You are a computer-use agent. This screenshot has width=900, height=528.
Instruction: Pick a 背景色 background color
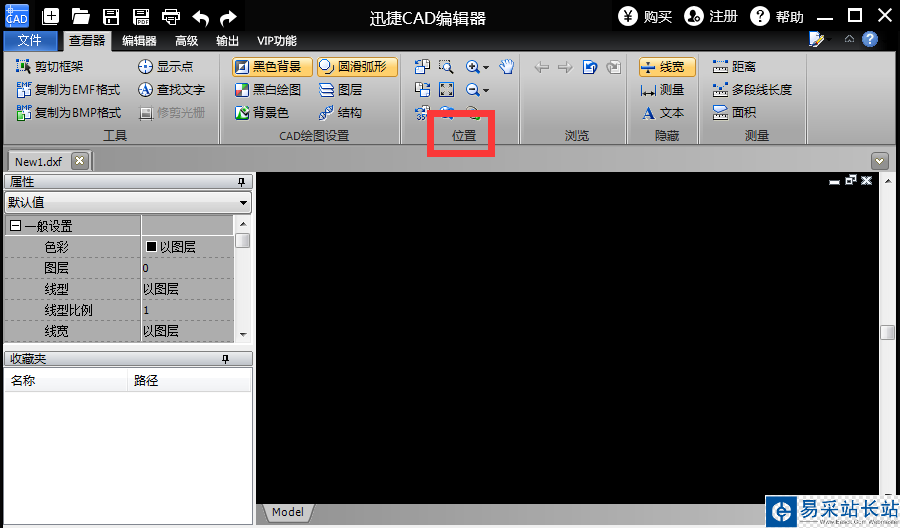coord(262,112)
